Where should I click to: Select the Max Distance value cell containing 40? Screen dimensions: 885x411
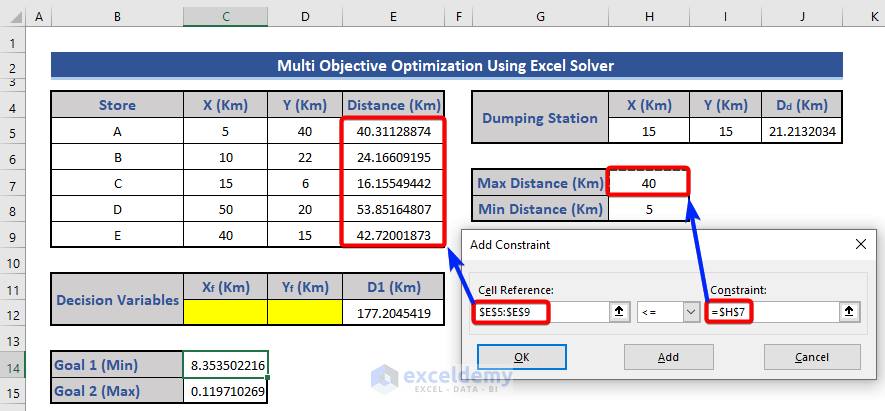coord(647,183)
